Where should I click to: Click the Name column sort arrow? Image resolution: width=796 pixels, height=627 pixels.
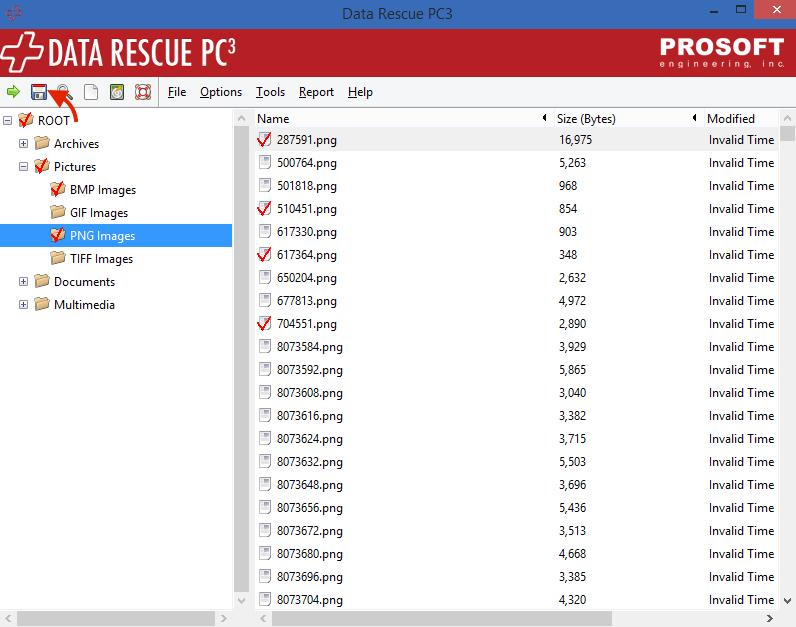tap(544, 118)
